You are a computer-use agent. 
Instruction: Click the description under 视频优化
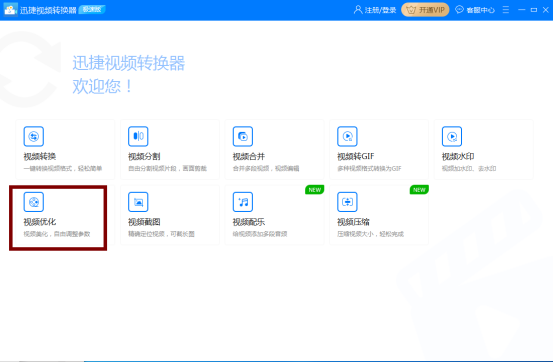(x=57, y=234)
